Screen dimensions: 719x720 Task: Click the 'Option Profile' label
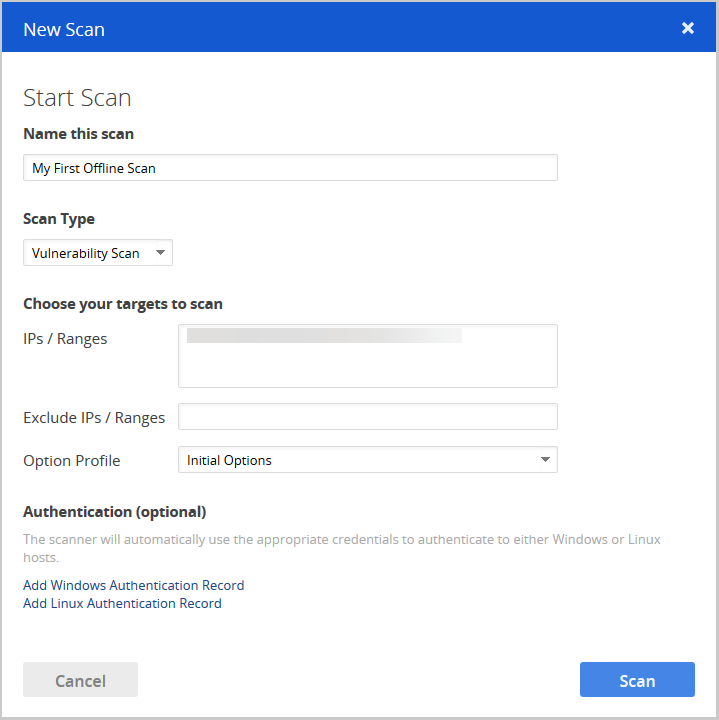[71, 461]
